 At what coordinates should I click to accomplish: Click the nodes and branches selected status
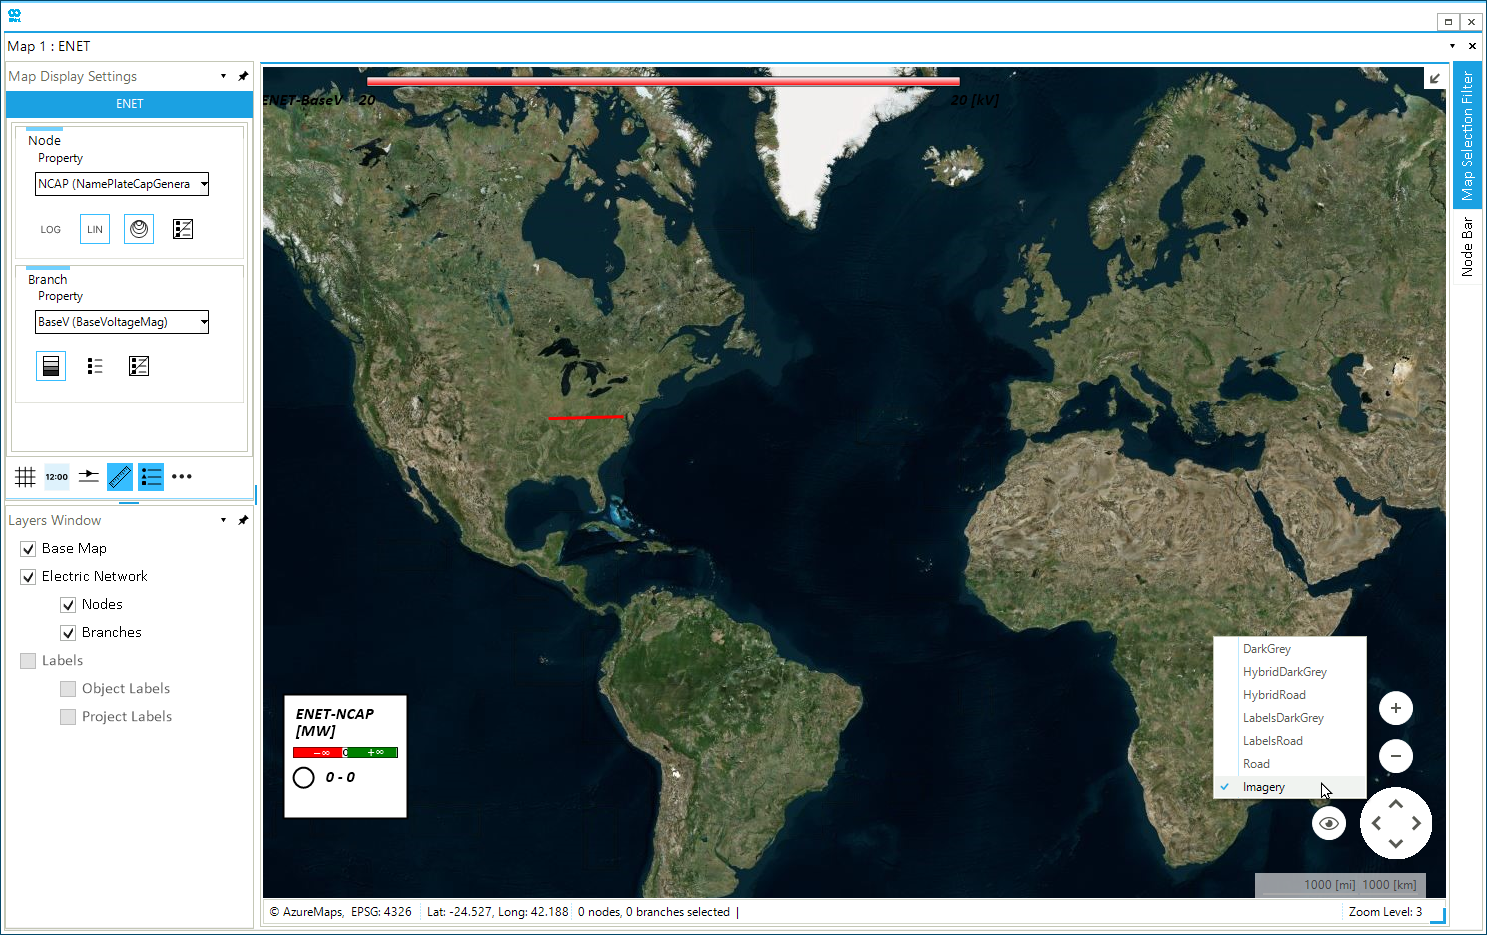(x=654, y=912)
